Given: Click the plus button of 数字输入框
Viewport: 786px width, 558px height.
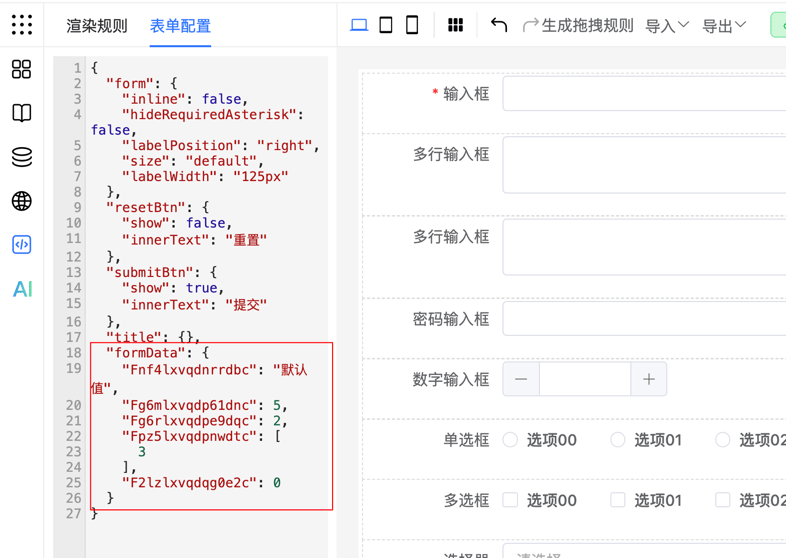Looking at the screenshot, I should [649, 379].
